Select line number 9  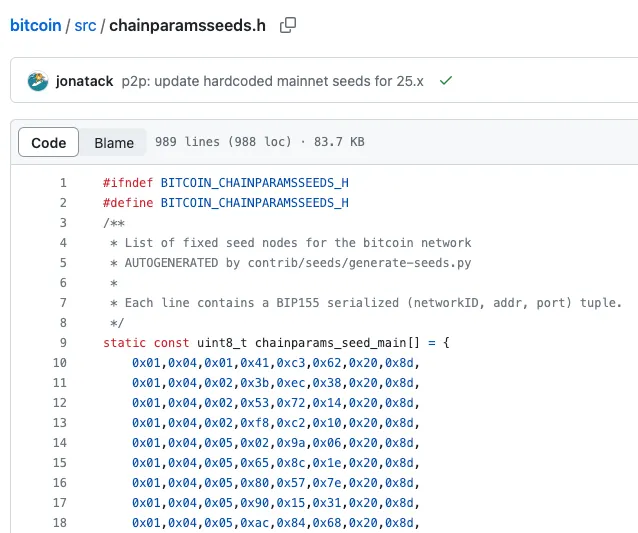(63, 343)
